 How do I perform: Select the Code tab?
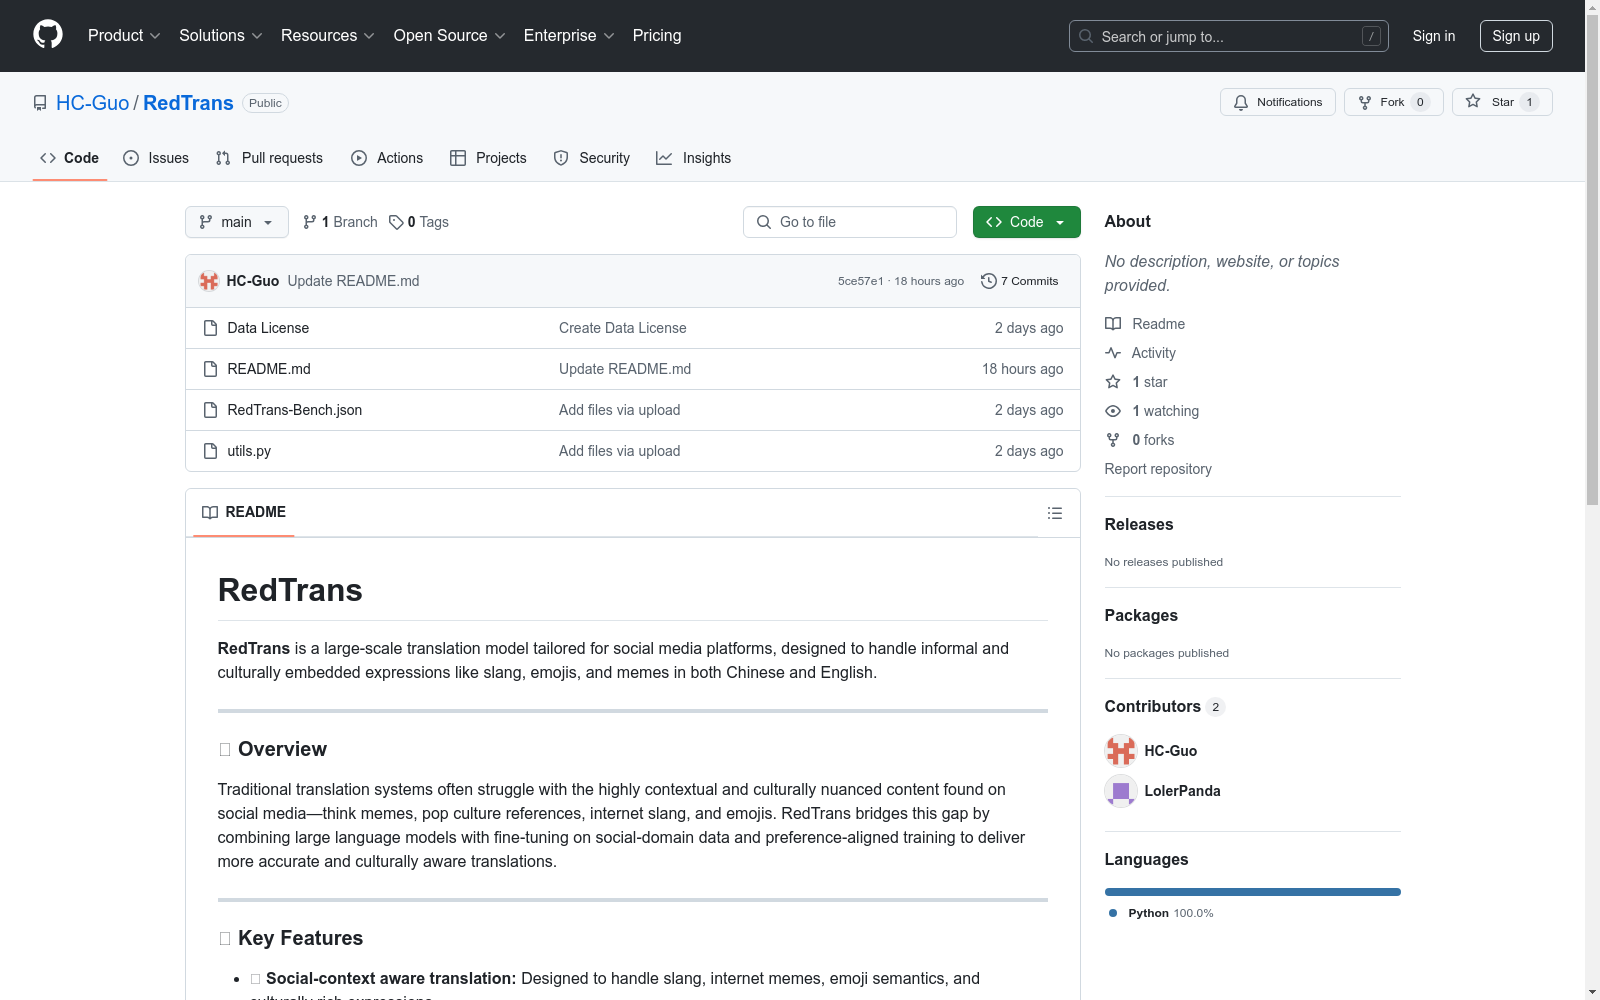pyautogui.click(x=70, y=158)
